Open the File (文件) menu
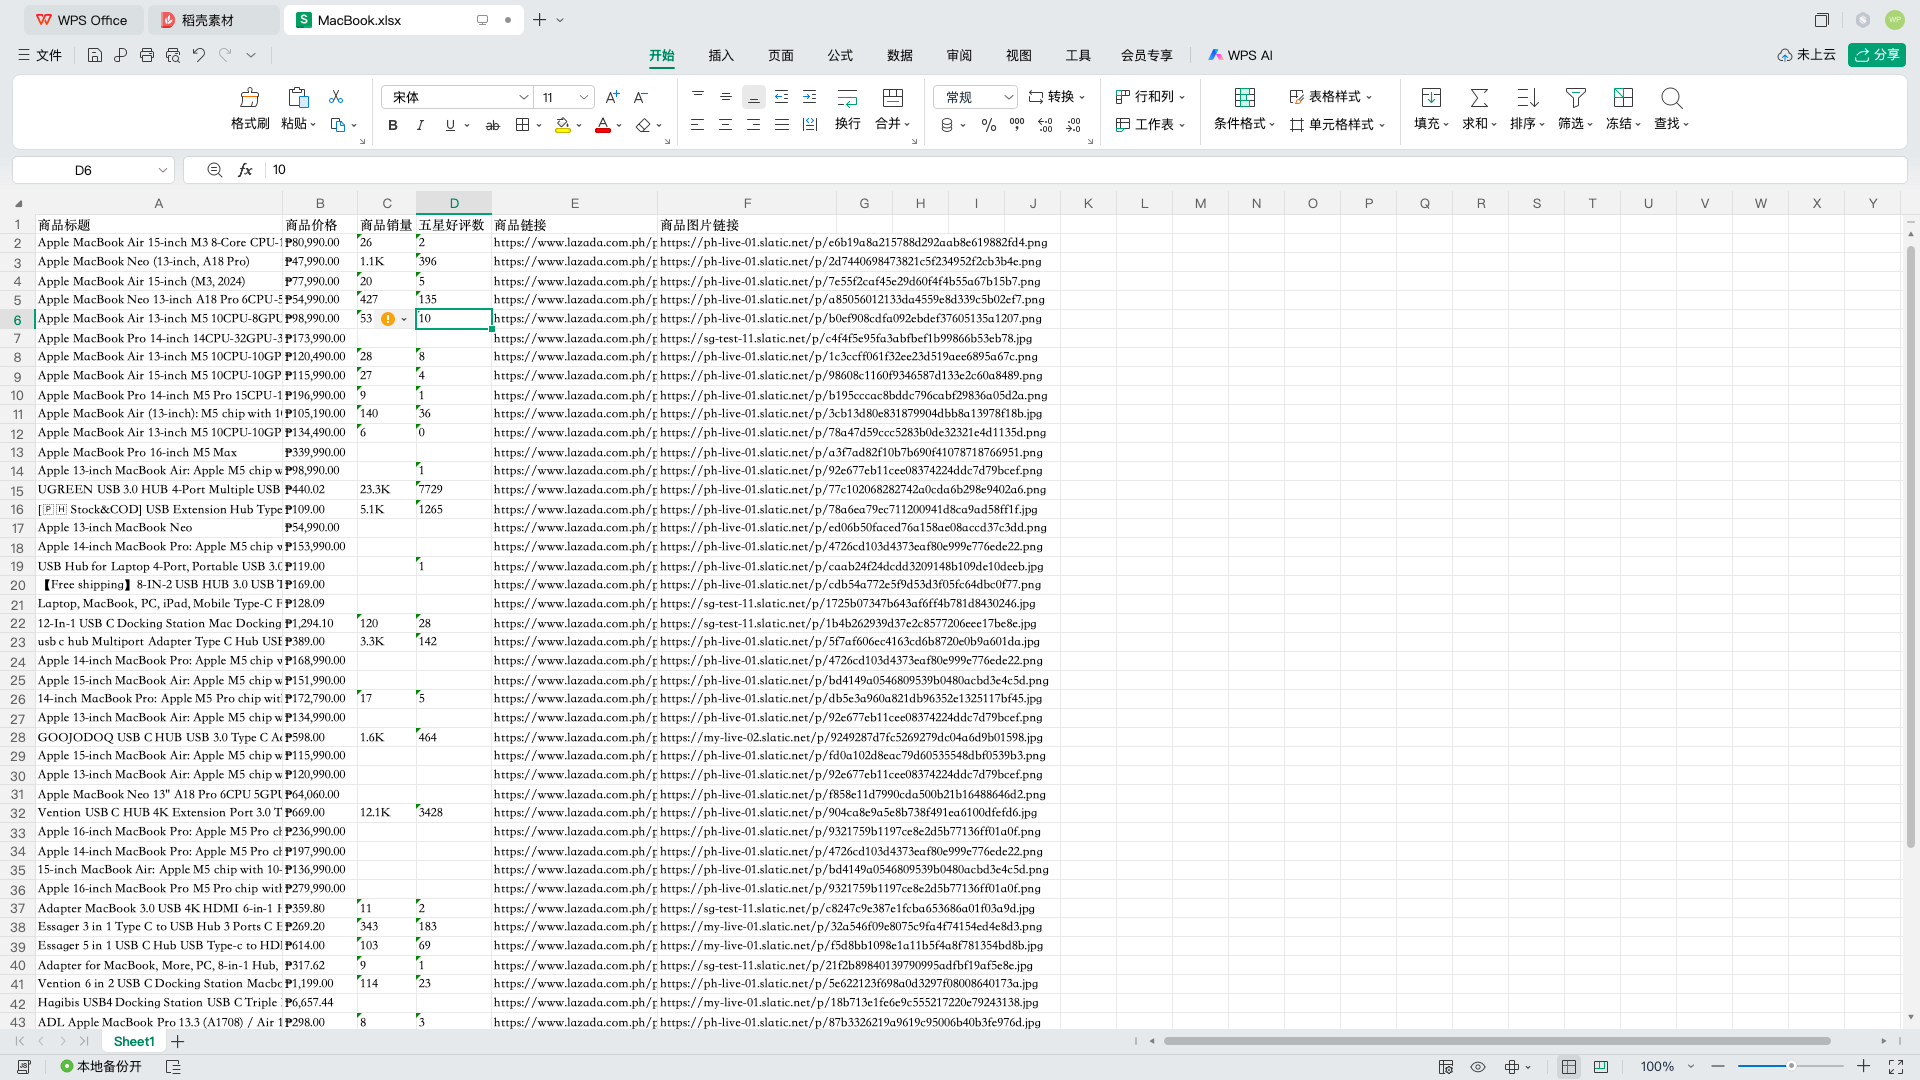Viewport: 1920px width, 1080px height. pyautogui.click(x=40, y=55)
